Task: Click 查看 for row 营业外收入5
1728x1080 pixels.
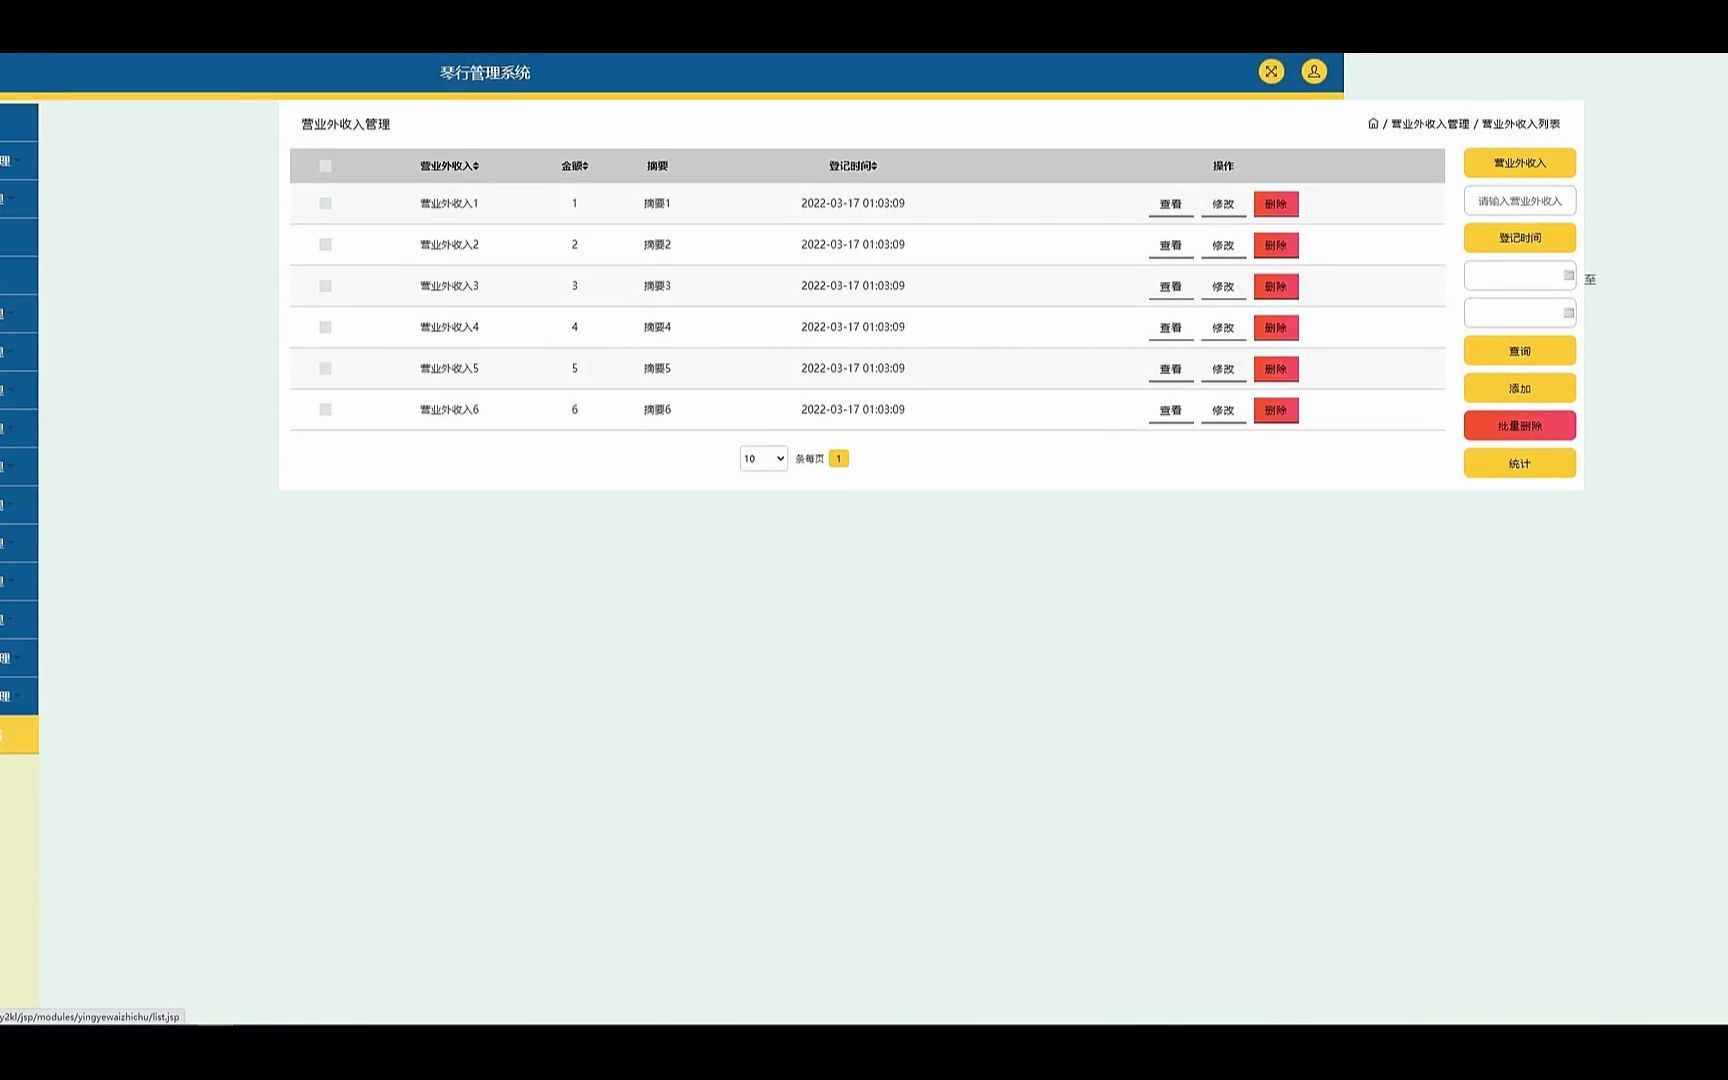Action: pyautogui.click(x=1170, y=369)
